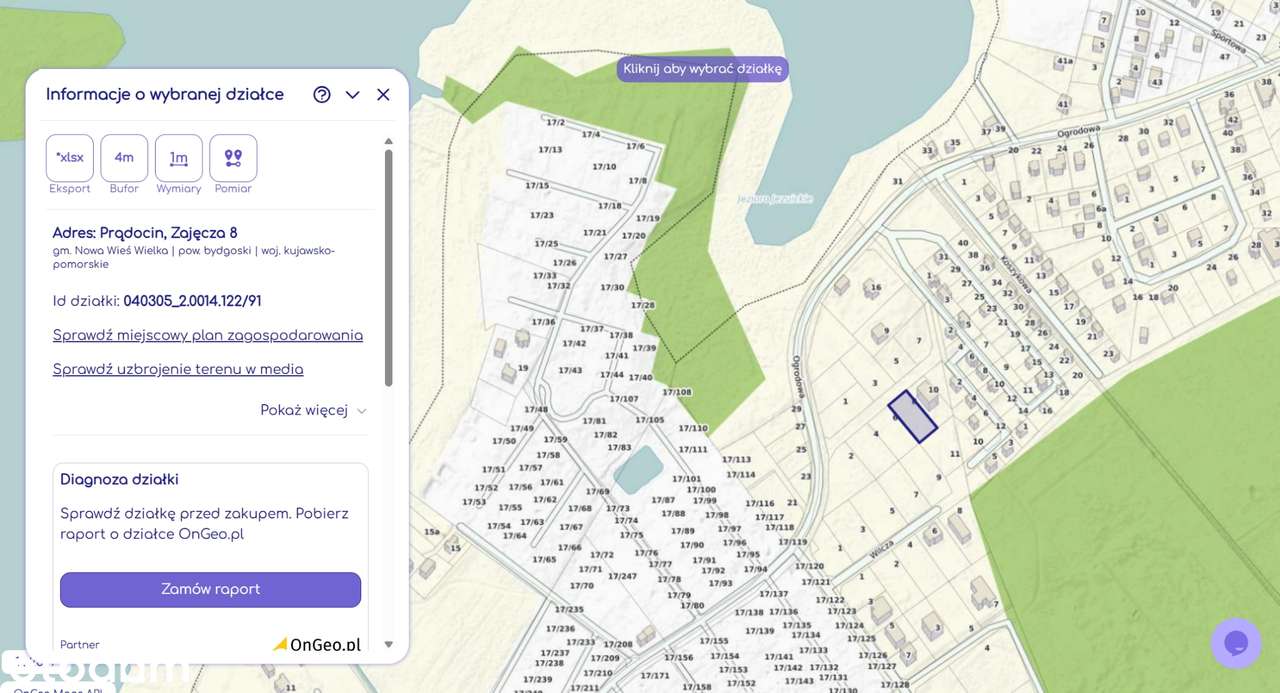Open the chat support bubble
Viewport: 1280px width, 693px height.
(1235, 643)
